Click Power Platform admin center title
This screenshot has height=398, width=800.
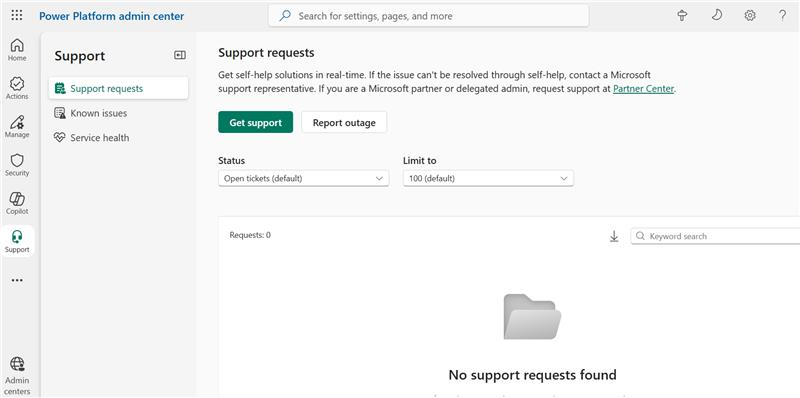(x=112, y=16)
